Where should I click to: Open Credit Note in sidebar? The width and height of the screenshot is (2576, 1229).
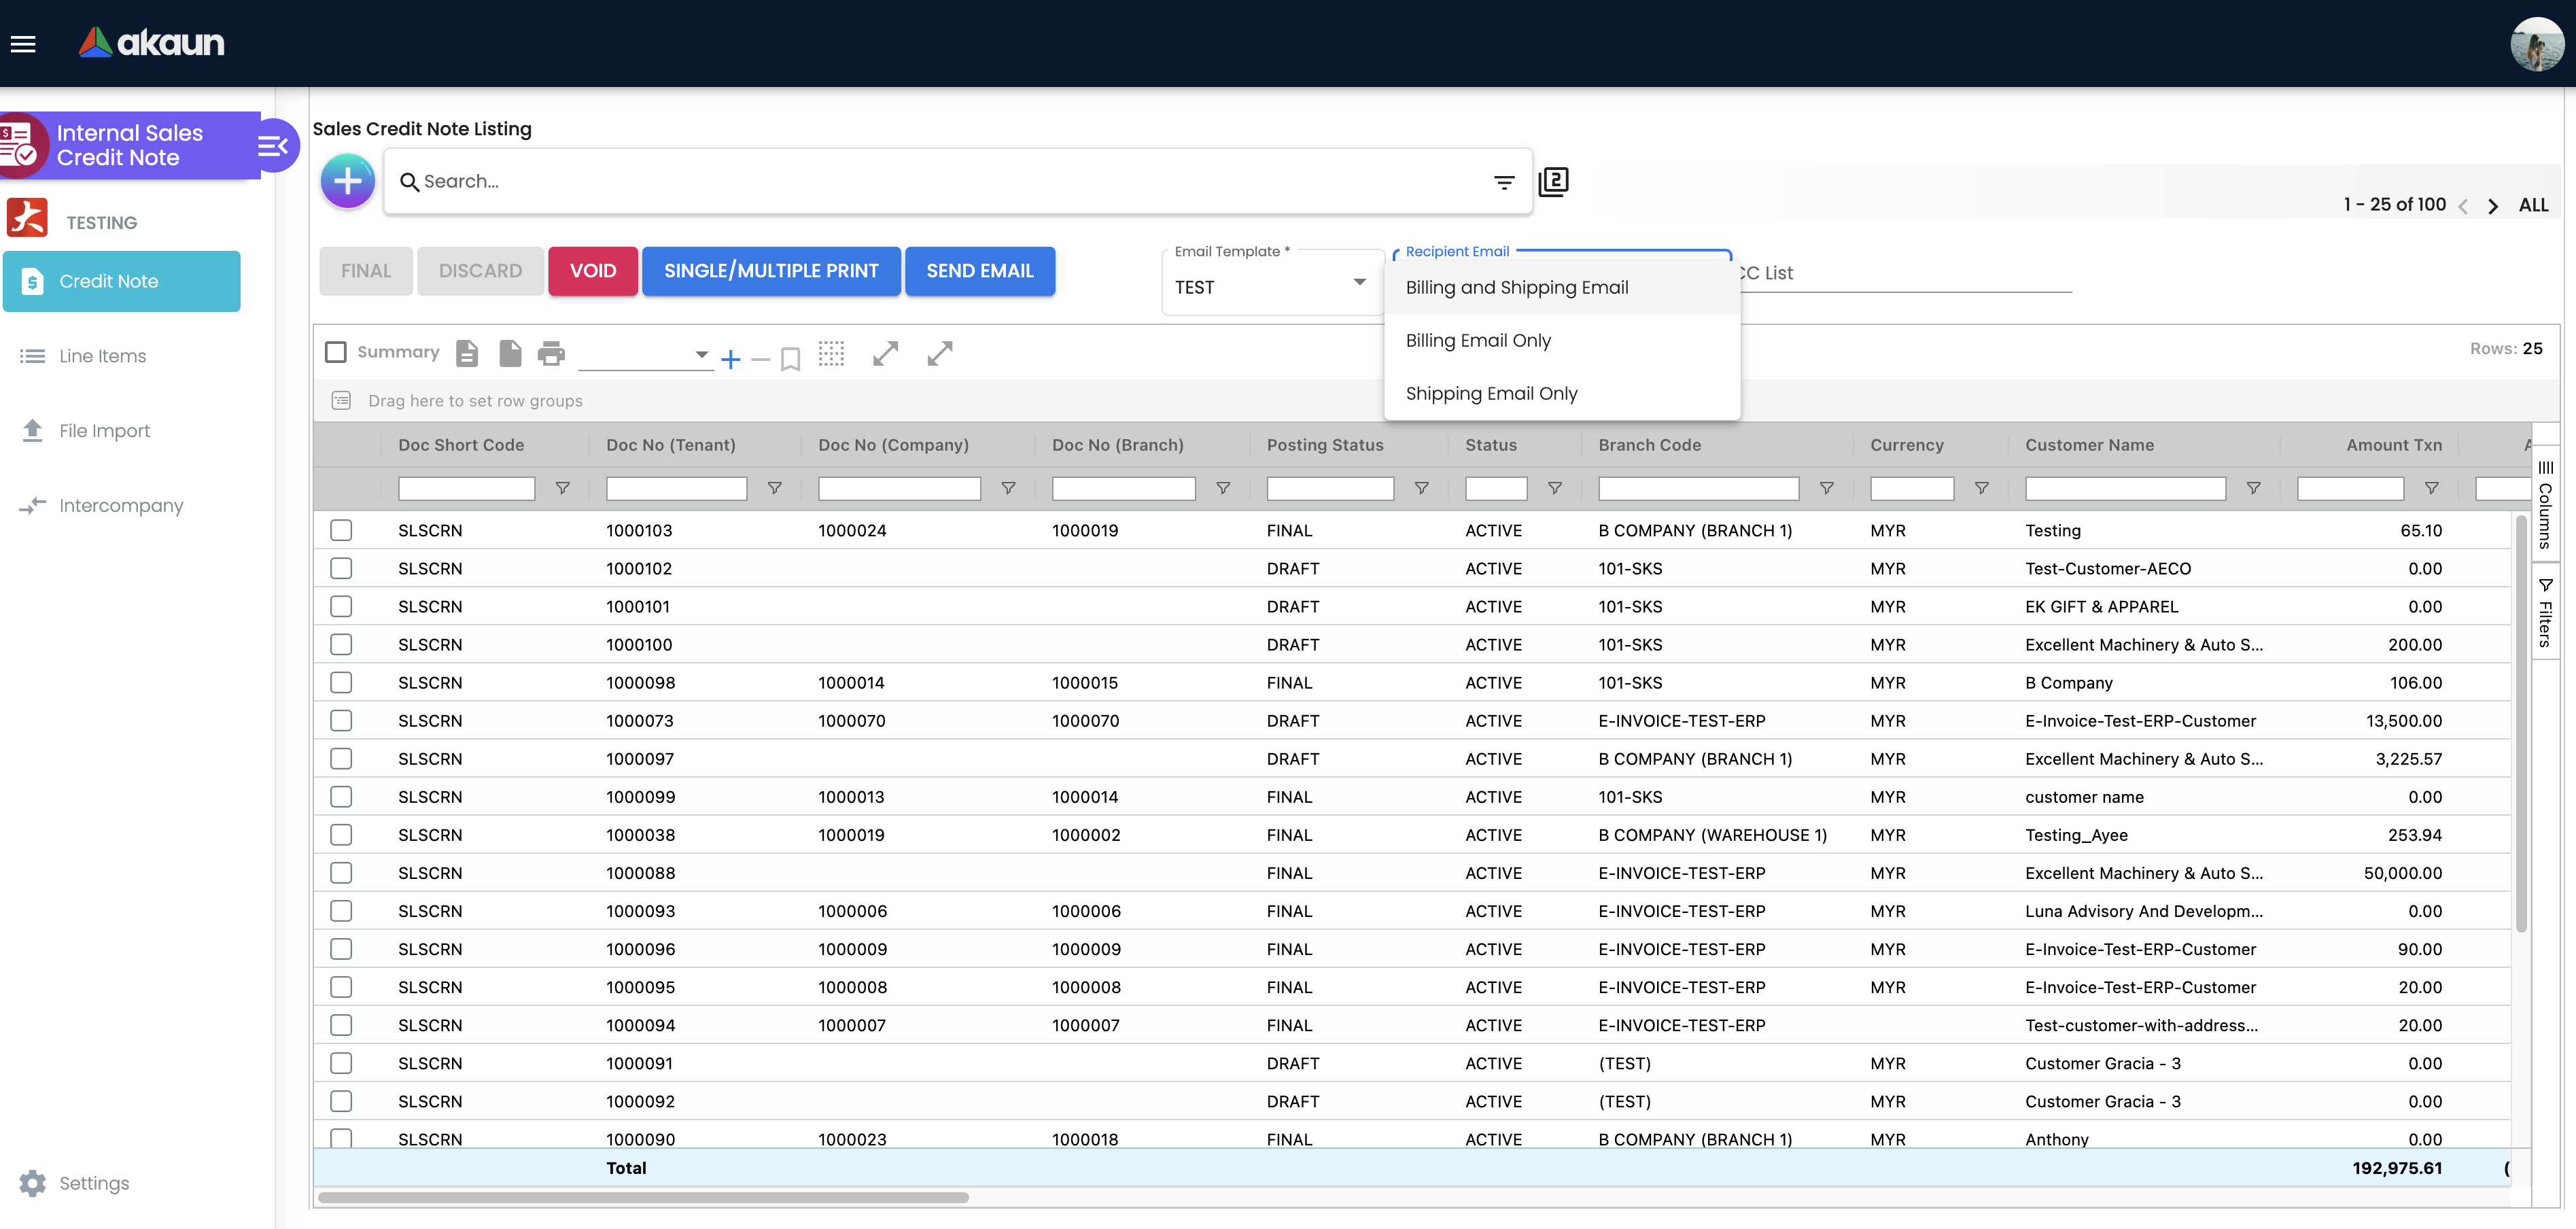(121, 281)
